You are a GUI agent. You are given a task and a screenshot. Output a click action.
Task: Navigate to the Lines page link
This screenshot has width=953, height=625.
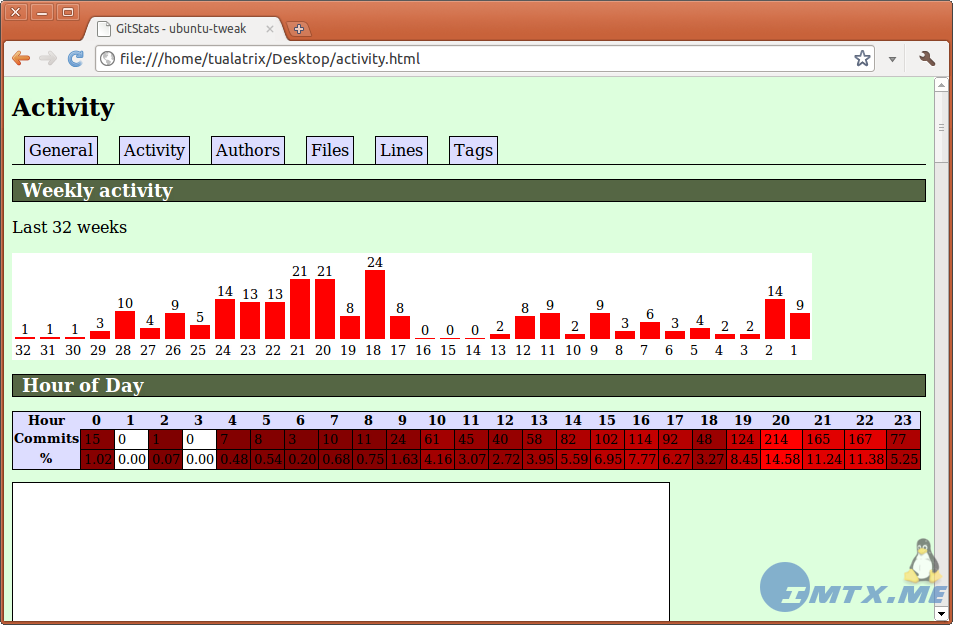[401, 150]
